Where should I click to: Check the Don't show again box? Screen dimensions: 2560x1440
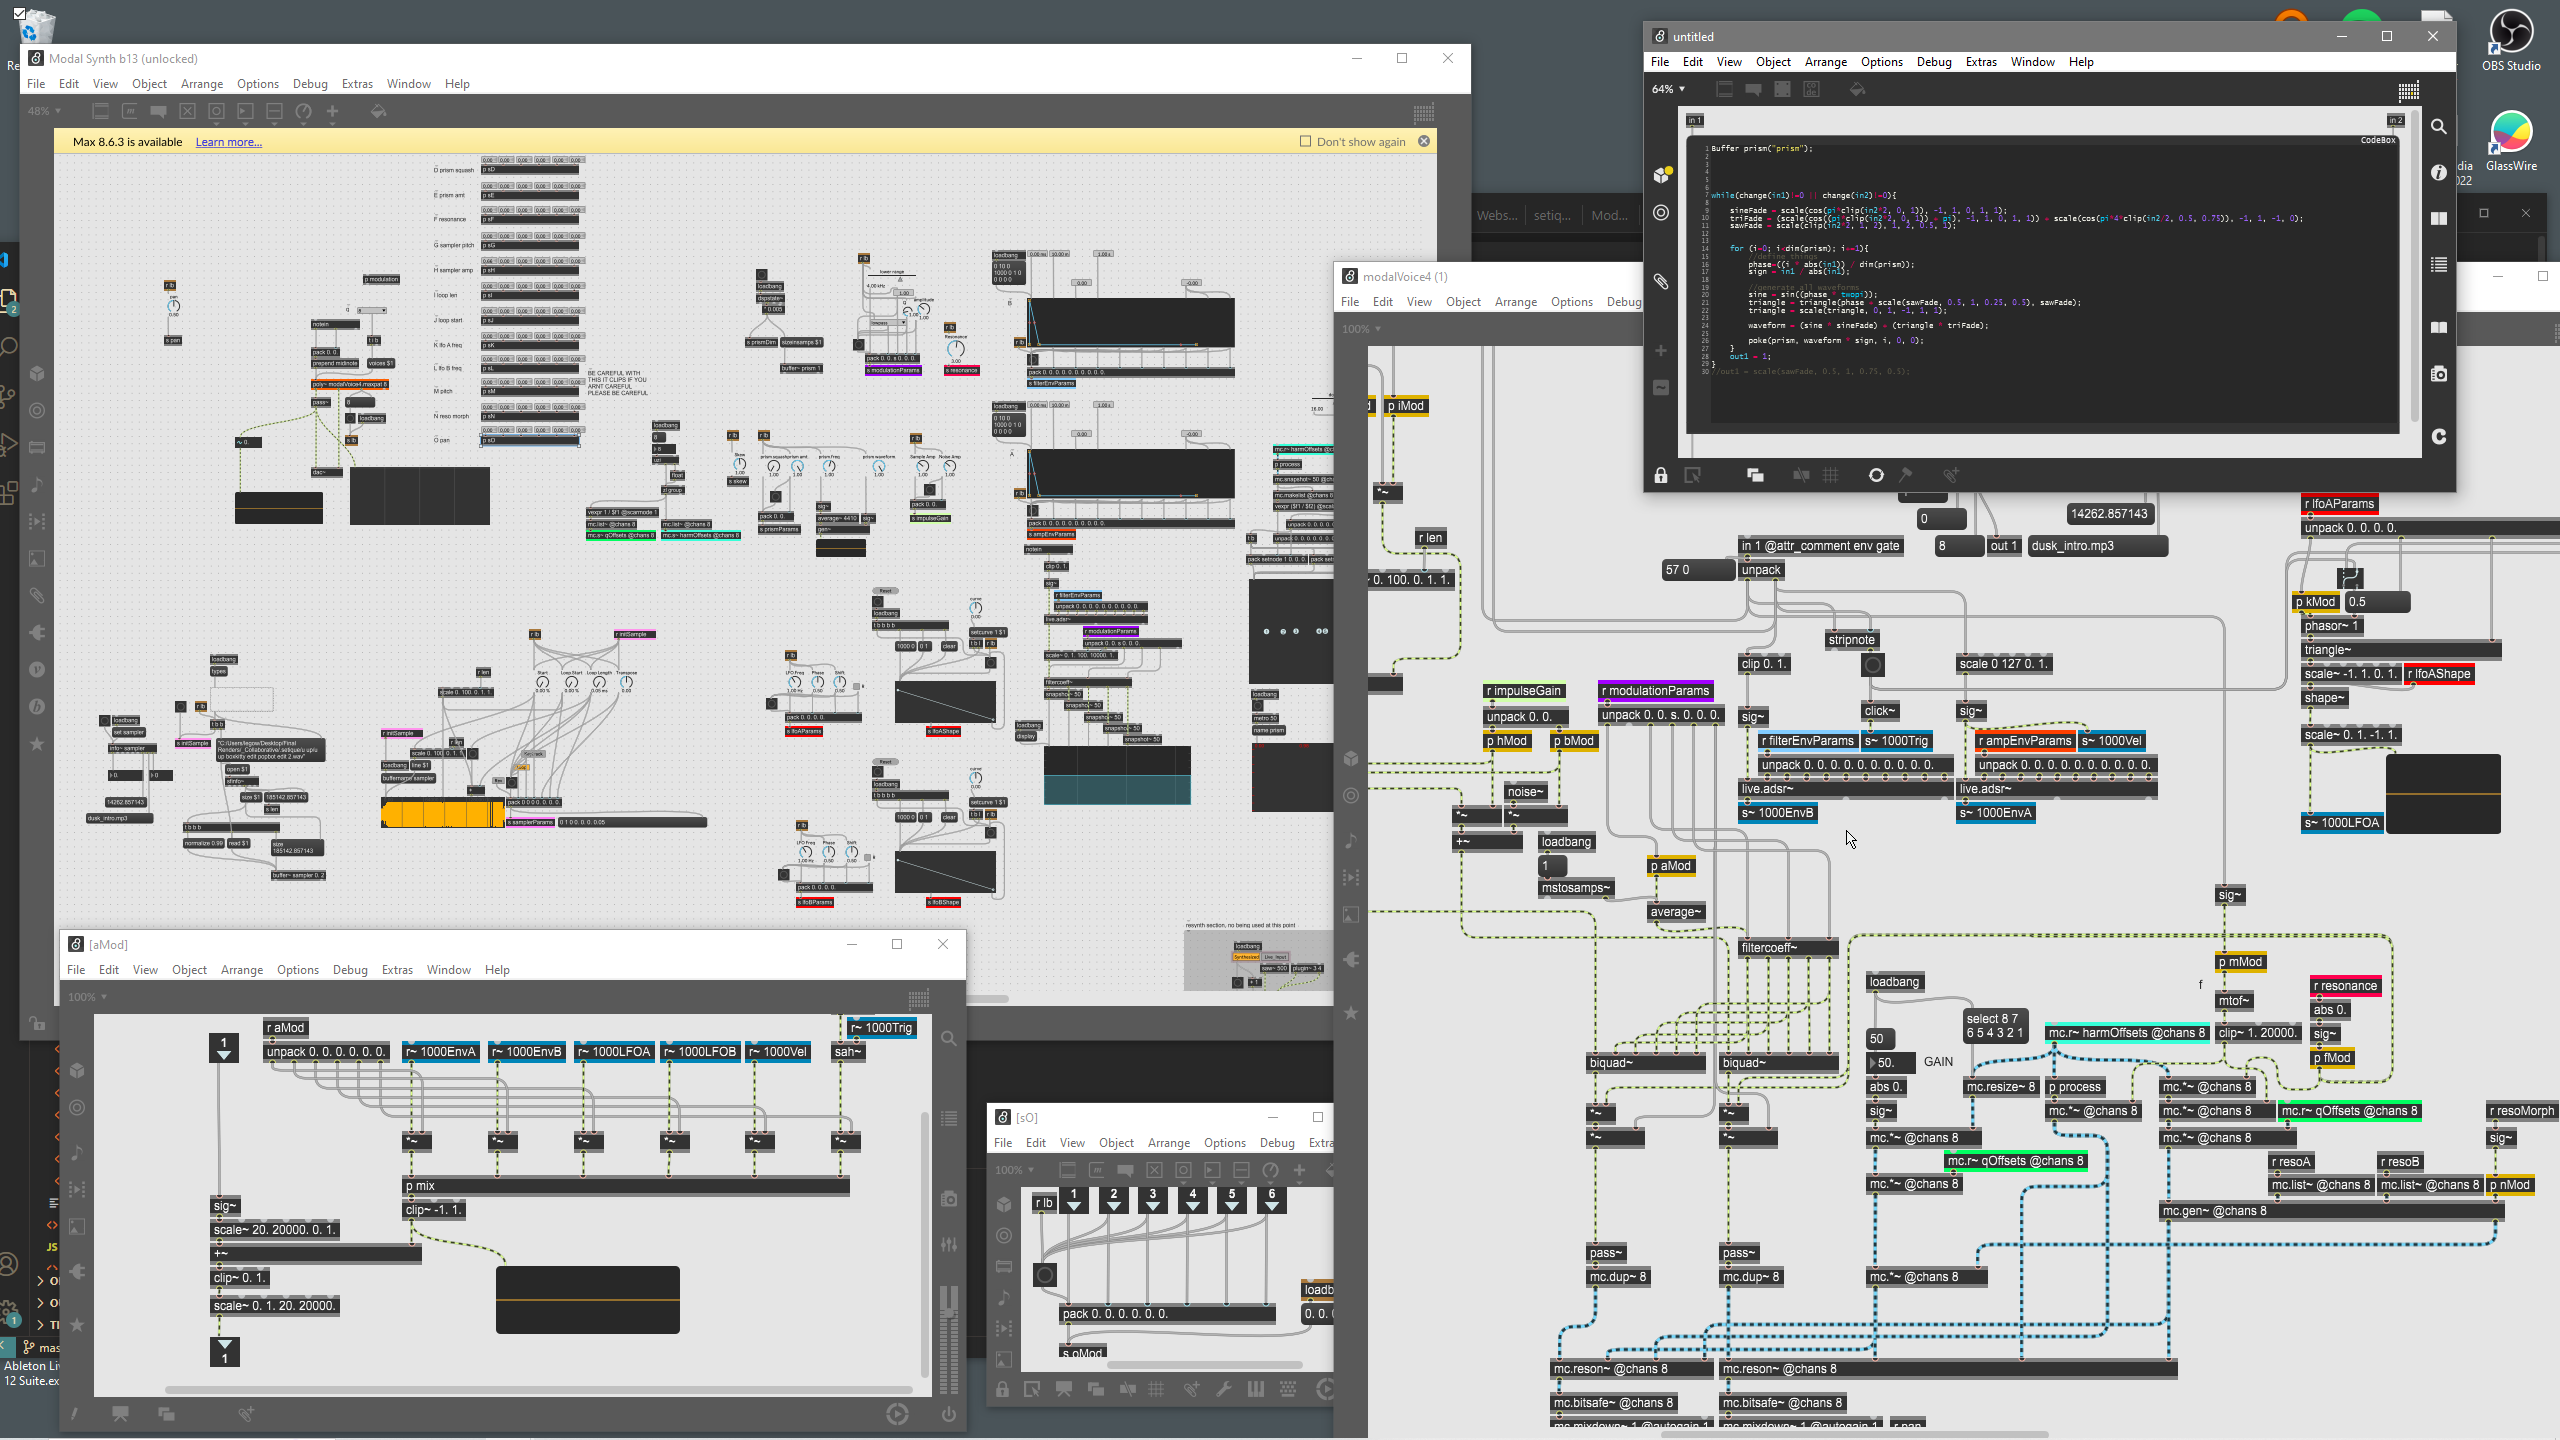[1305, 141]
